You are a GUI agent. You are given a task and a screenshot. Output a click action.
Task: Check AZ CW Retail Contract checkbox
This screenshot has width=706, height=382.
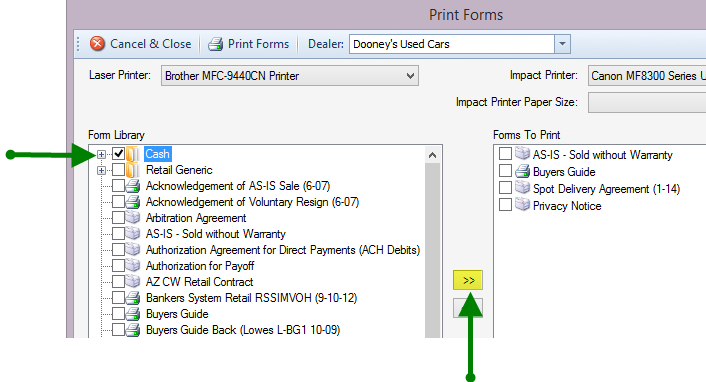tap(118, 282)
